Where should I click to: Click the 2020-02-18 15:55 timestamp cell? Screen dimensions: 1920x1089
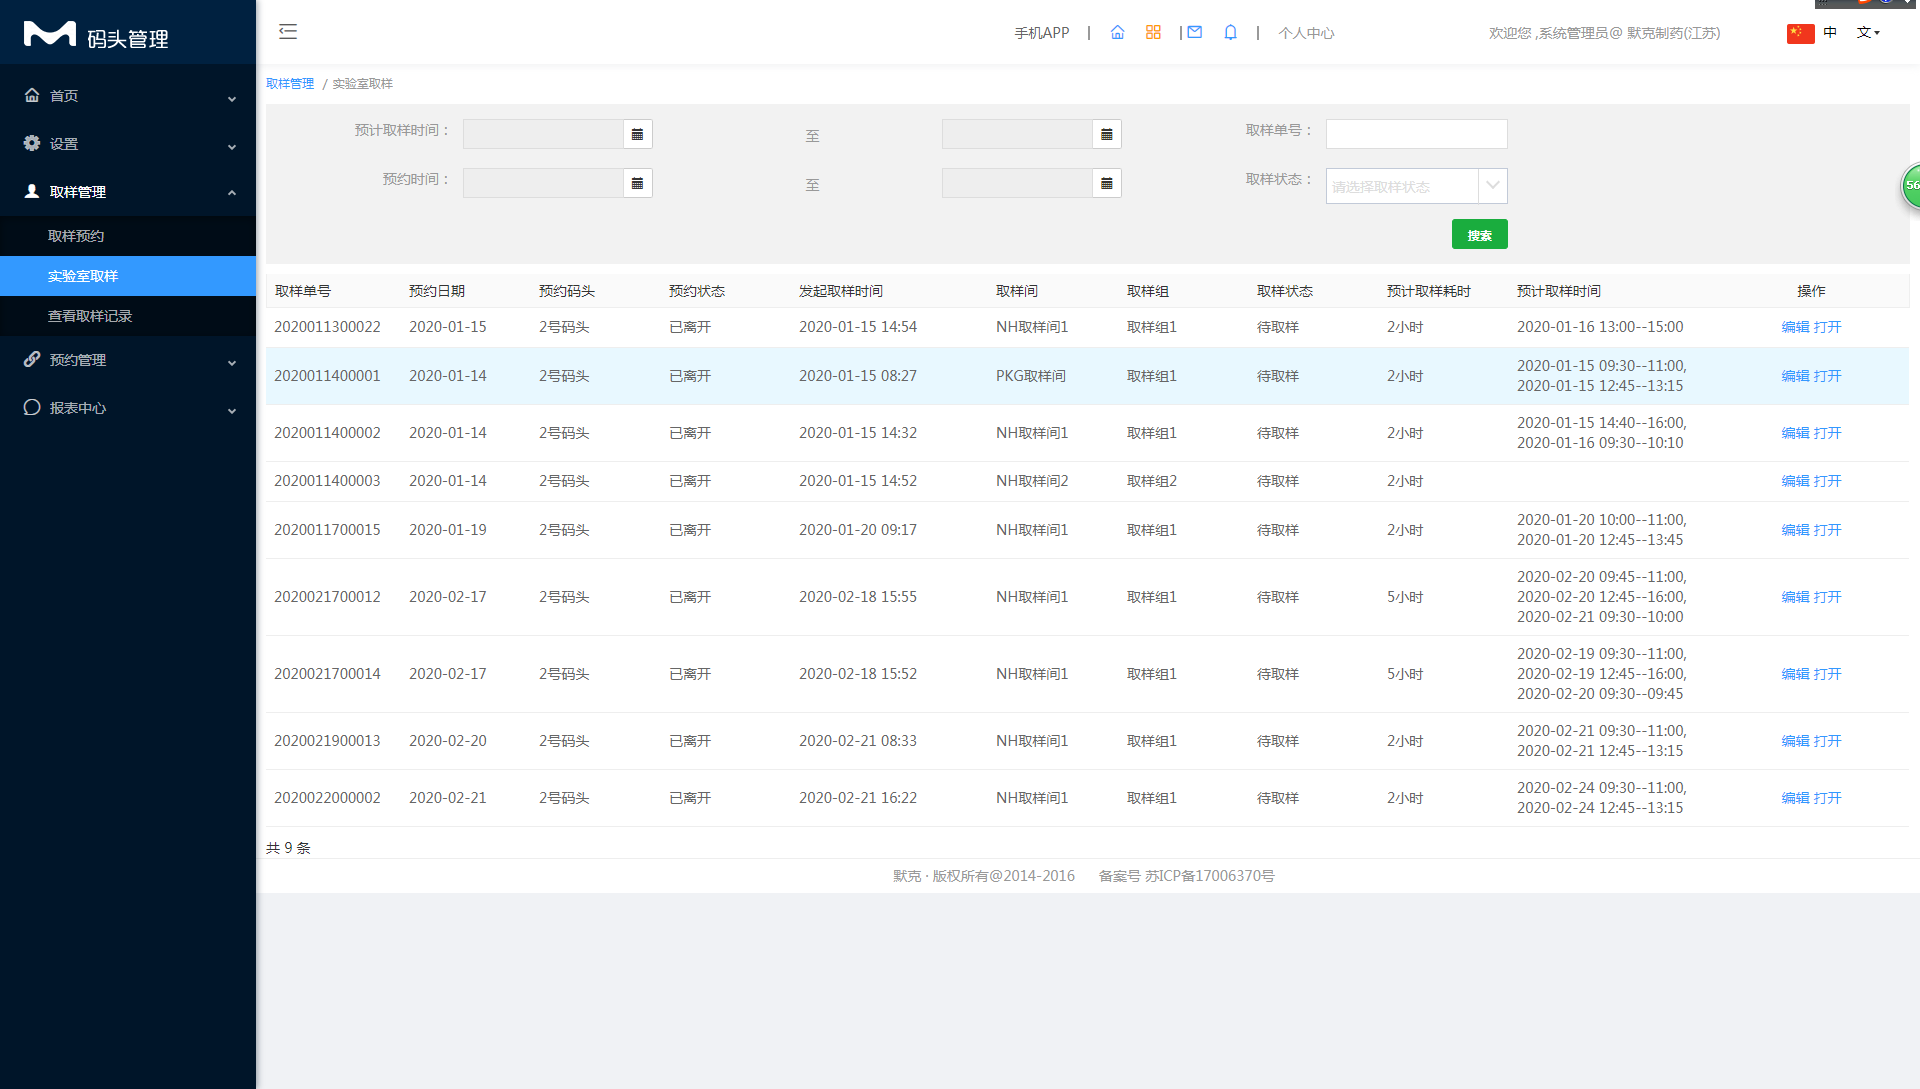pyautogui.click(x=858, y=597)
